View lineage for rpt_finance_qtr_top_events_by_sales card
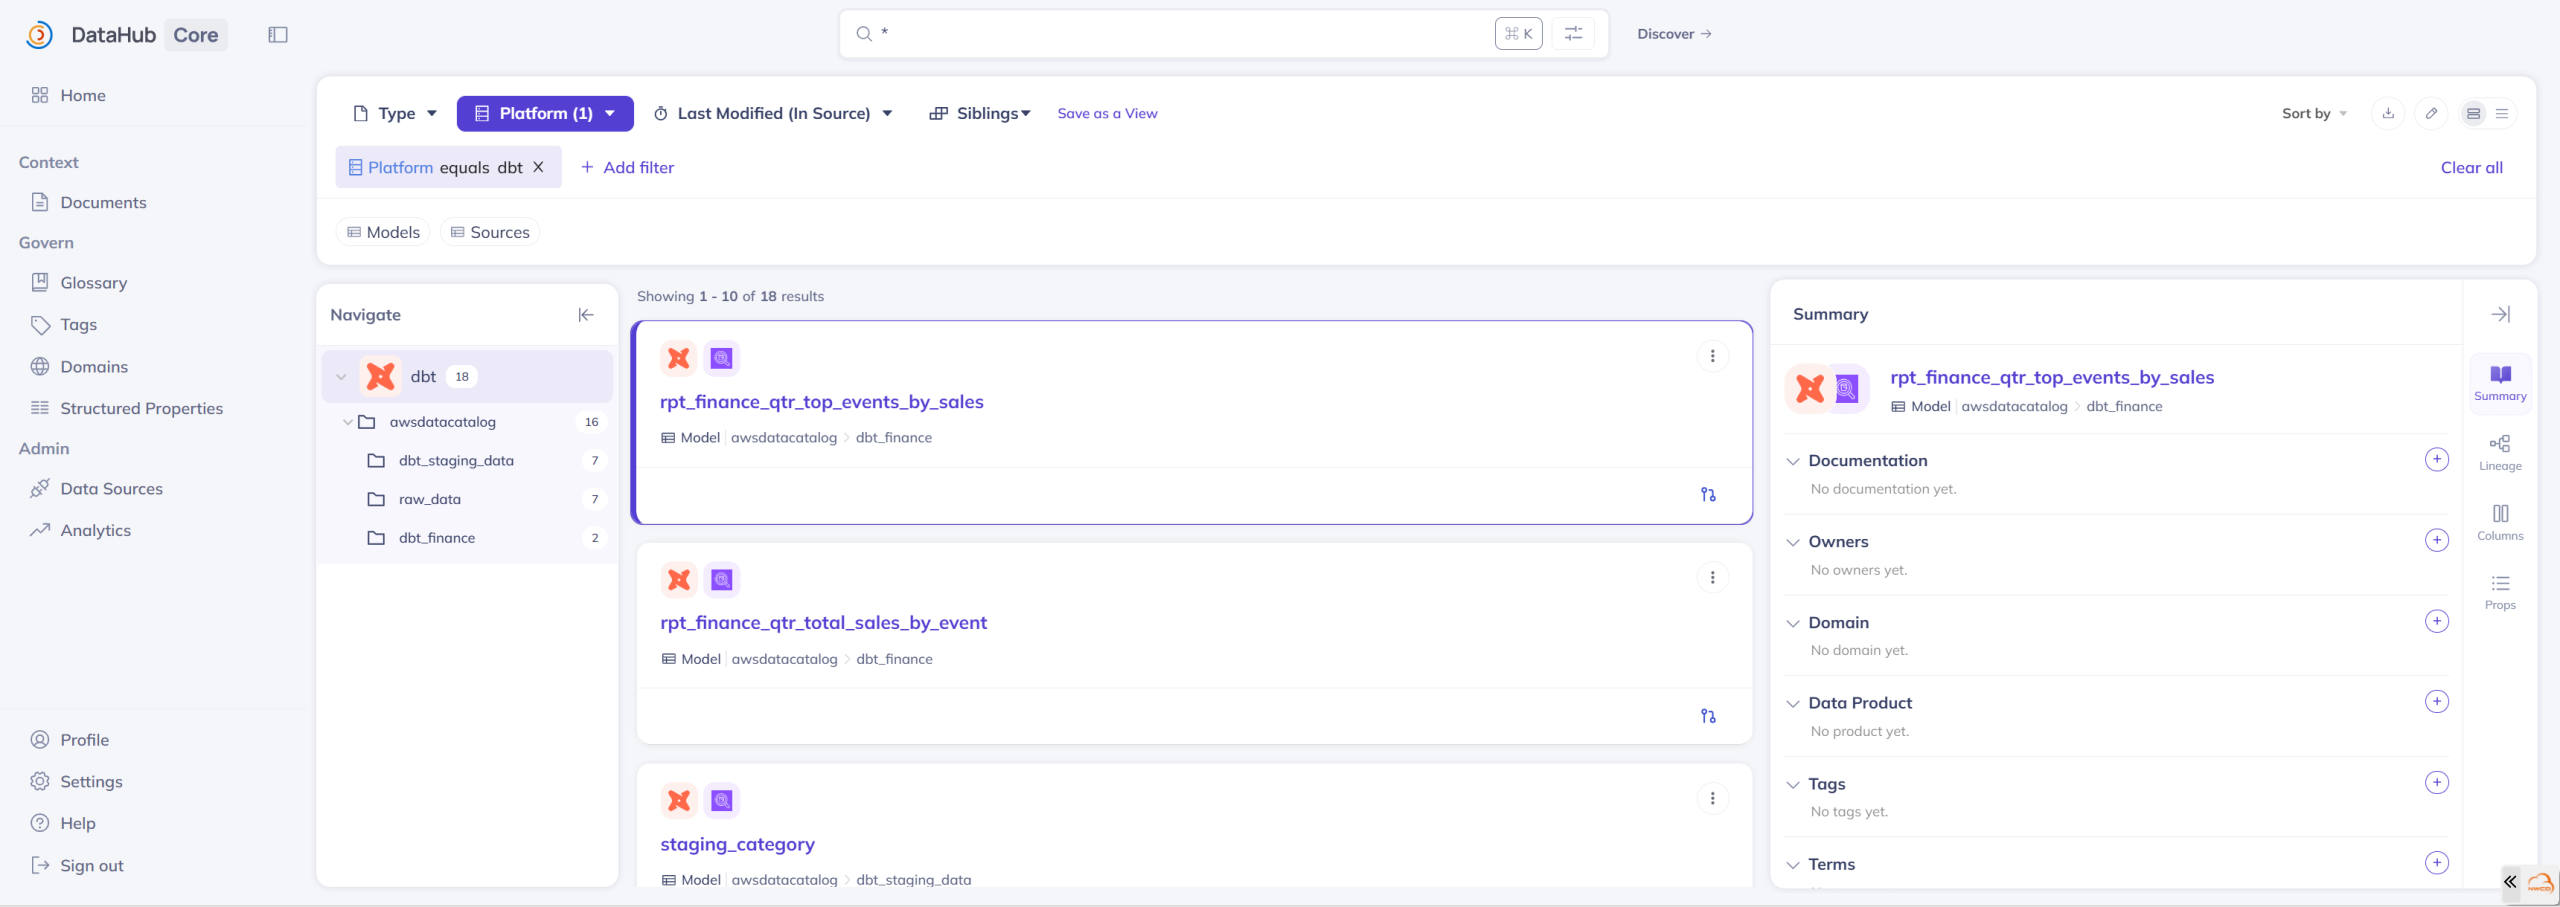The height and width of the screenshot is (907, 2560). [x=1708, y=495]
